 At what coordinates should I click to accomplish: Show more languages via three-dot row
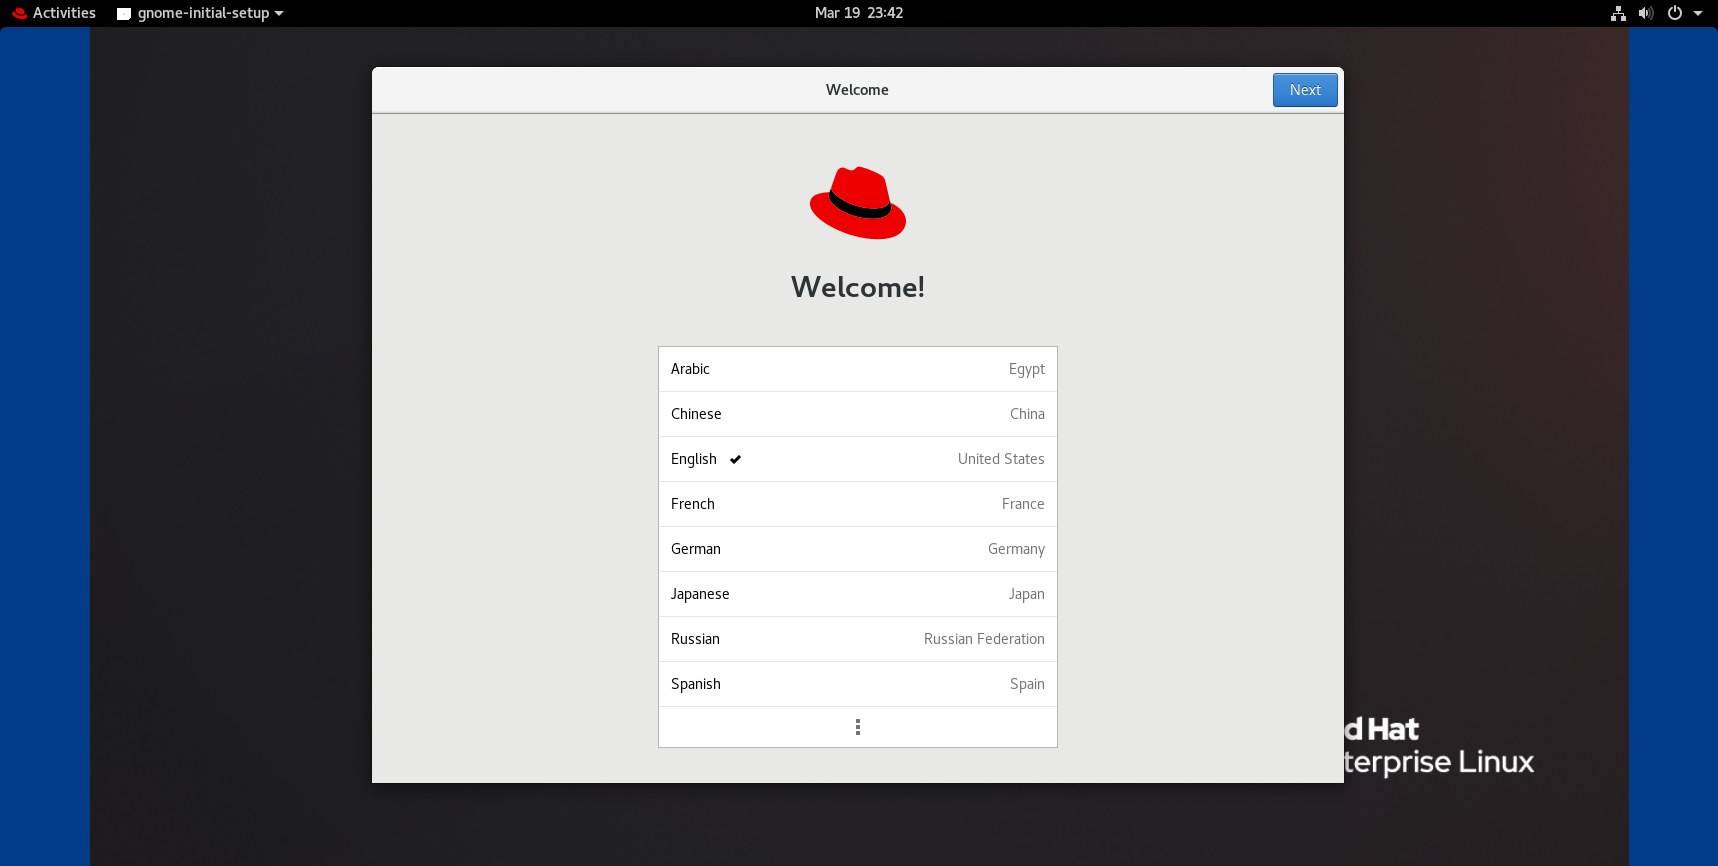(858, 727)
